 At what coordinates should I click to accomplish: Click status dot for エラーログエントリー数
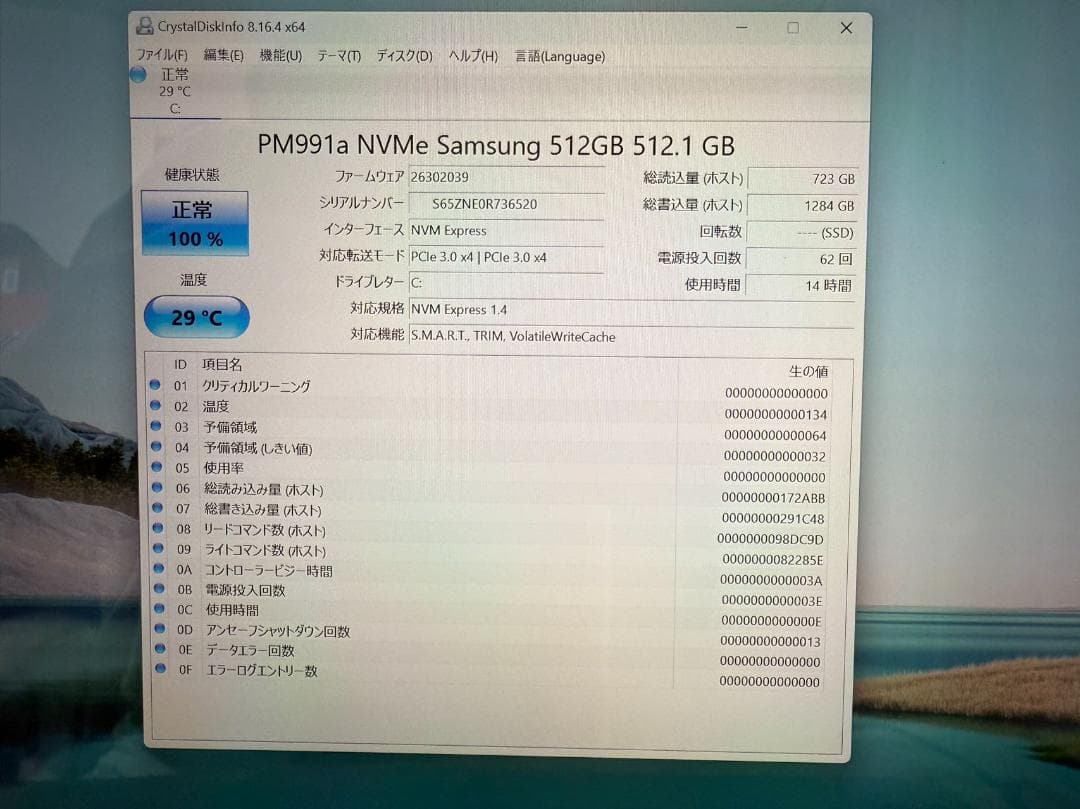coord(159,670)
